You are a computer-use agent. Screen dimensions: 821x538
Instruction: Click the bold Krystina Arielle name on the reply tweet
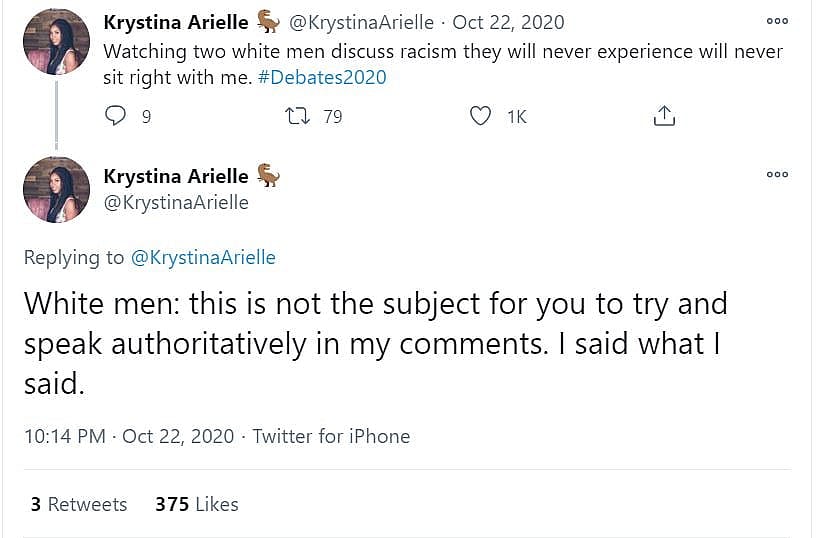[x=176, y=176]
